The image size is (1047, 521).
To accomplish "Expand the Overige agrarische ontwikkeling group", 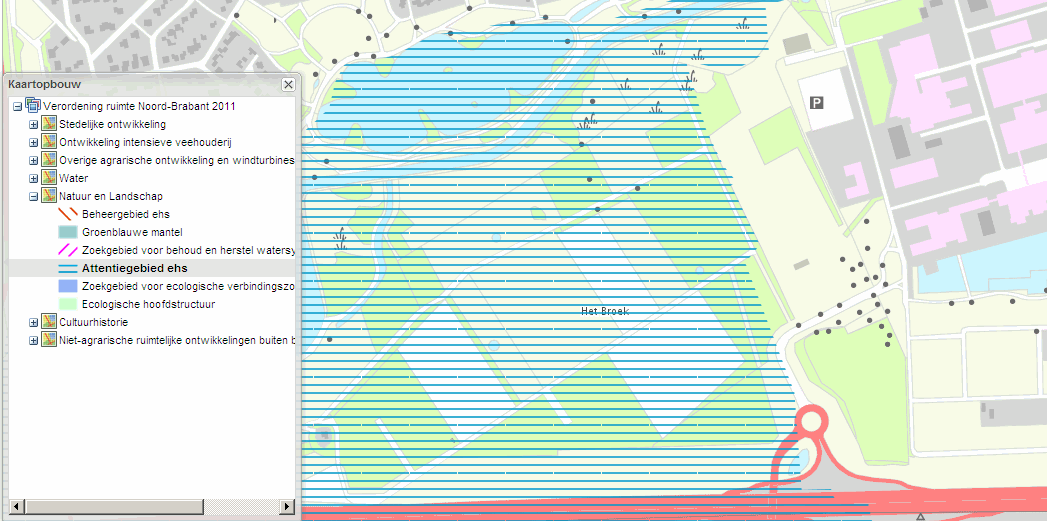I will point(33,160).
